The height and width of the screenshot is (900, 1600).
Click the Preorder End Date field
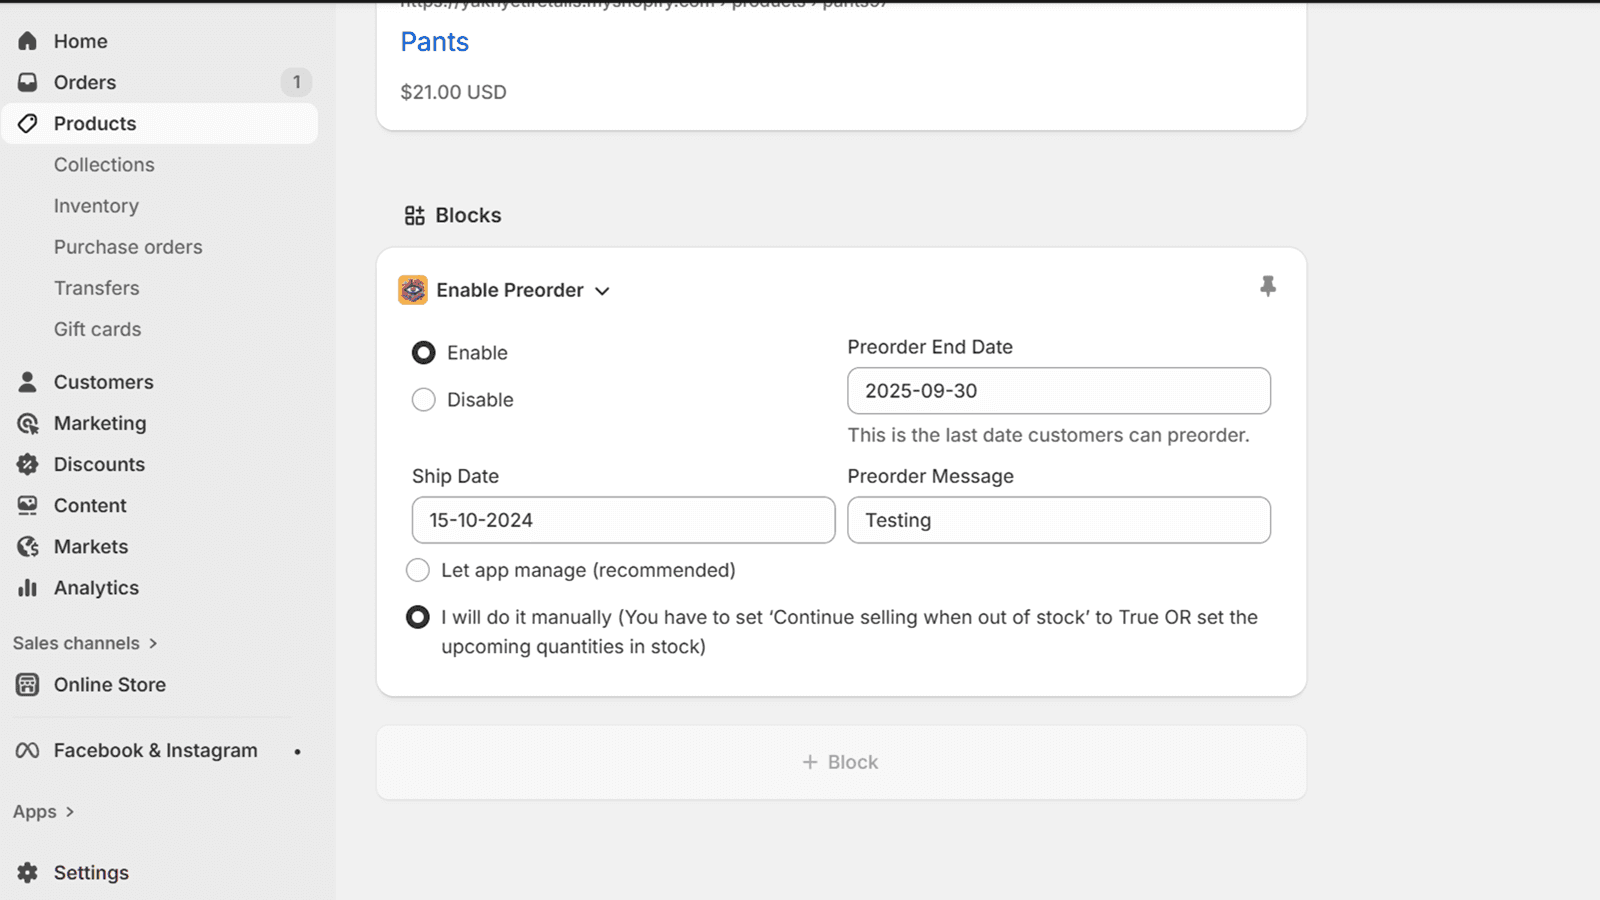click(1058, 391)
